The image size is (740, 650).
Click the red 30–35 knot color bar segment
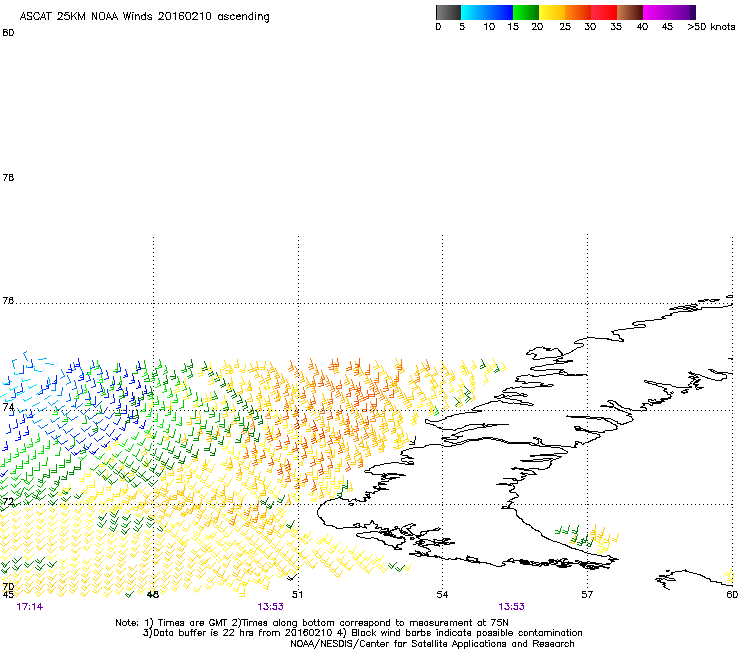coord(604,12)
